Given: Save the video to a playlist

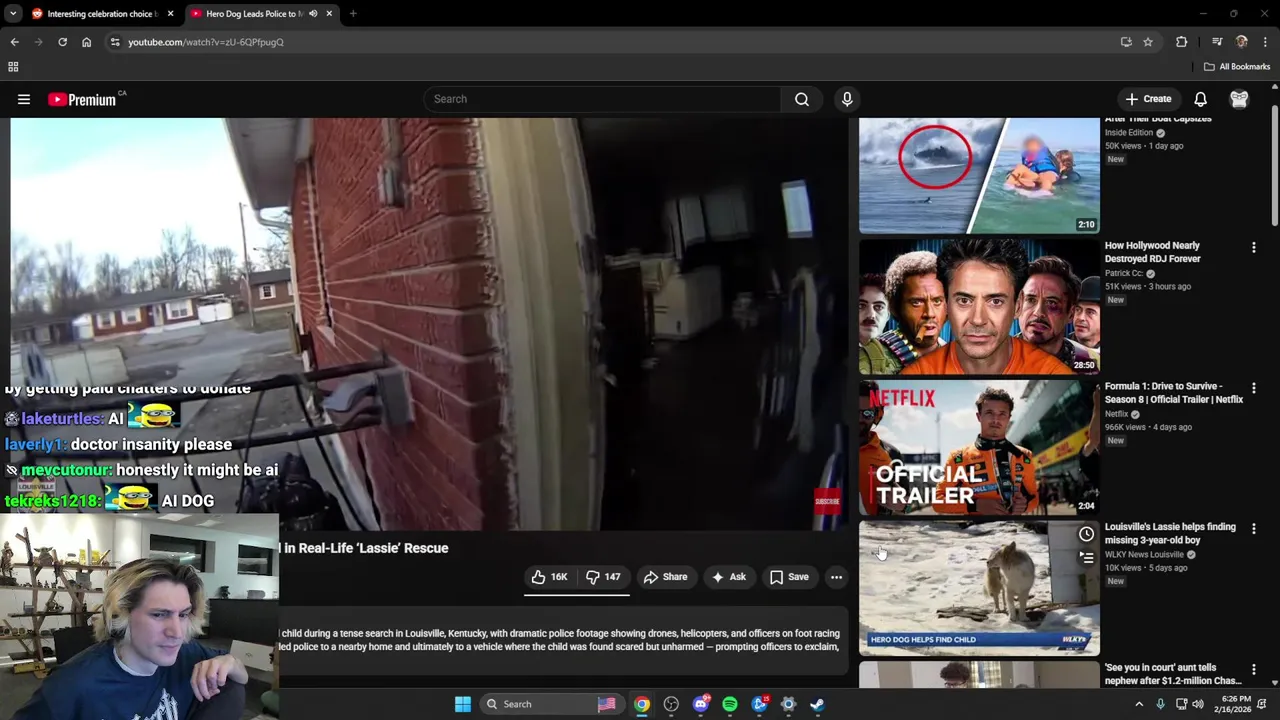Looking at the screenshot, I should coord(789,577).
